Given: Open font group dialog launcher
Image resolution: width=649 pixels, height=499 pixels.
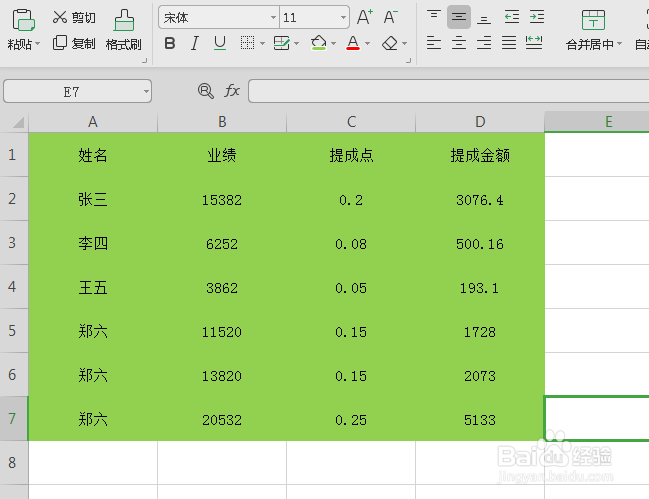Looking at the screenshot, I should point(409,61).
